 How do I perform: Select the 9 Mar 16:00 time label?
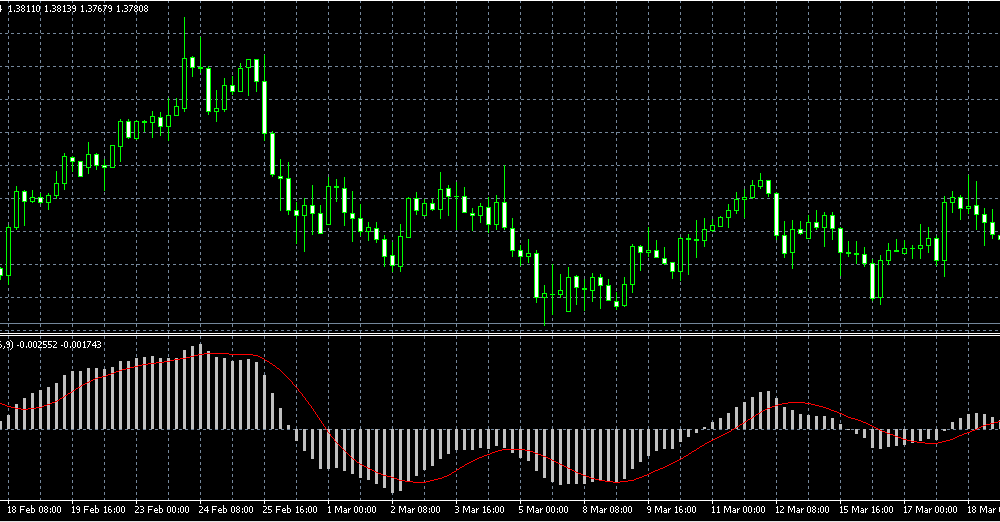[x=671, y=510]
